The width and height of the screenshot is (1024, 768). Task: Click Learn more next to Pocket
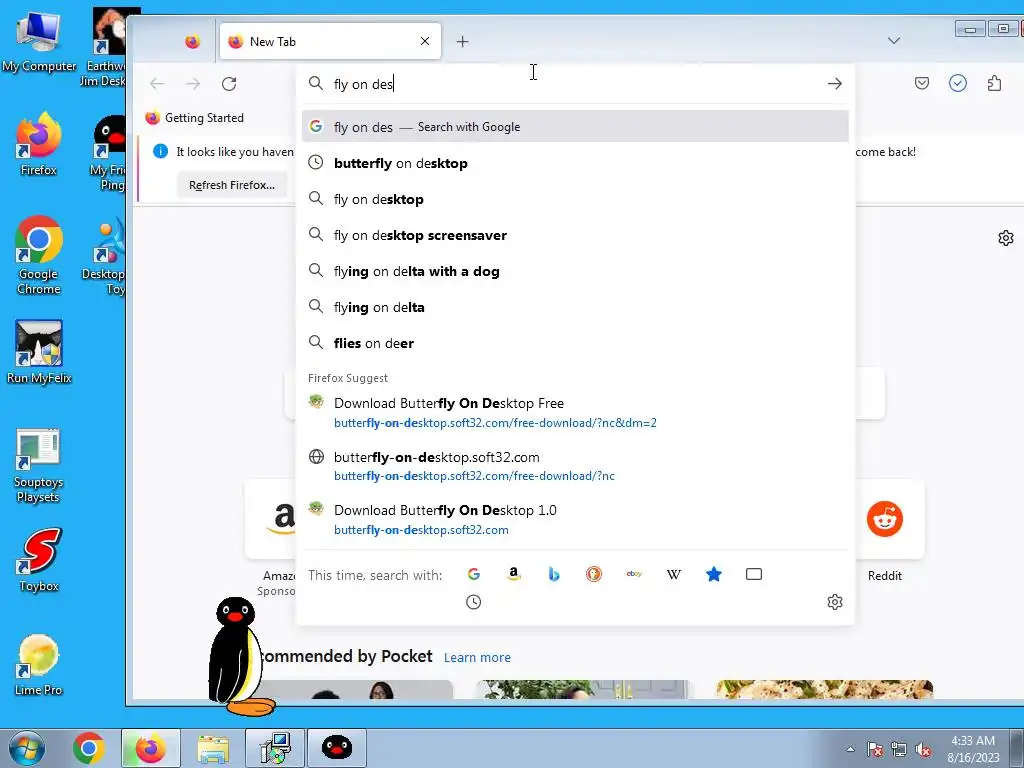(x=477, y=657)
